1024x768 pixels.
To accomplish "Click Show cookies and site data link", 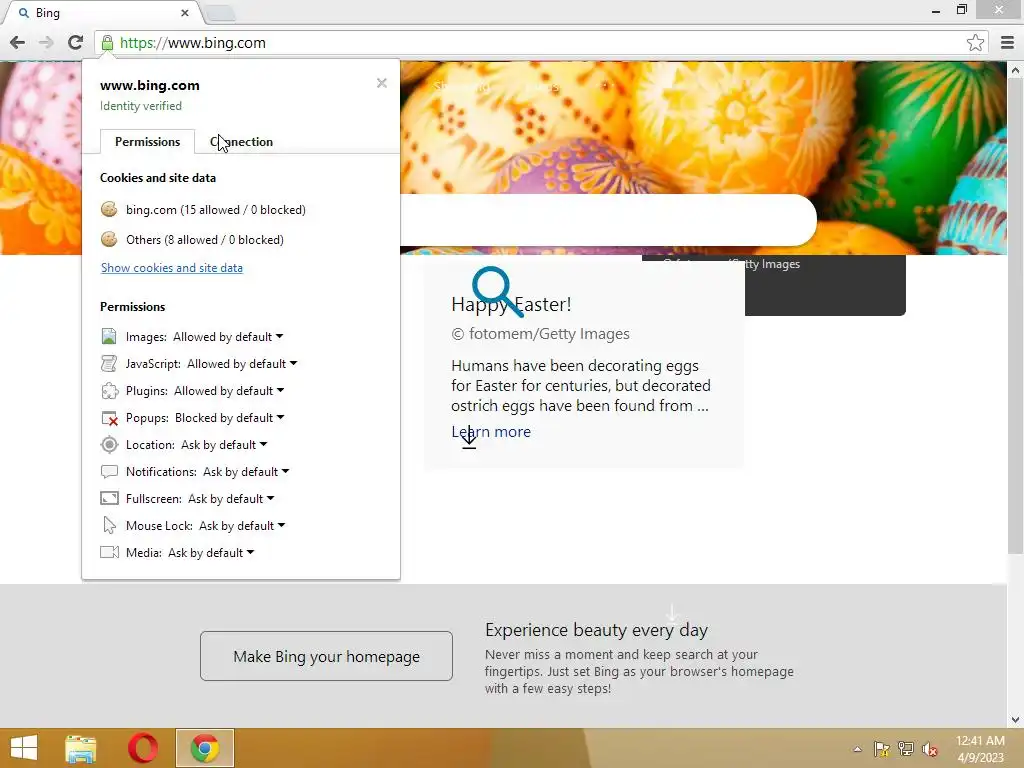I will [x=172, y=268].
